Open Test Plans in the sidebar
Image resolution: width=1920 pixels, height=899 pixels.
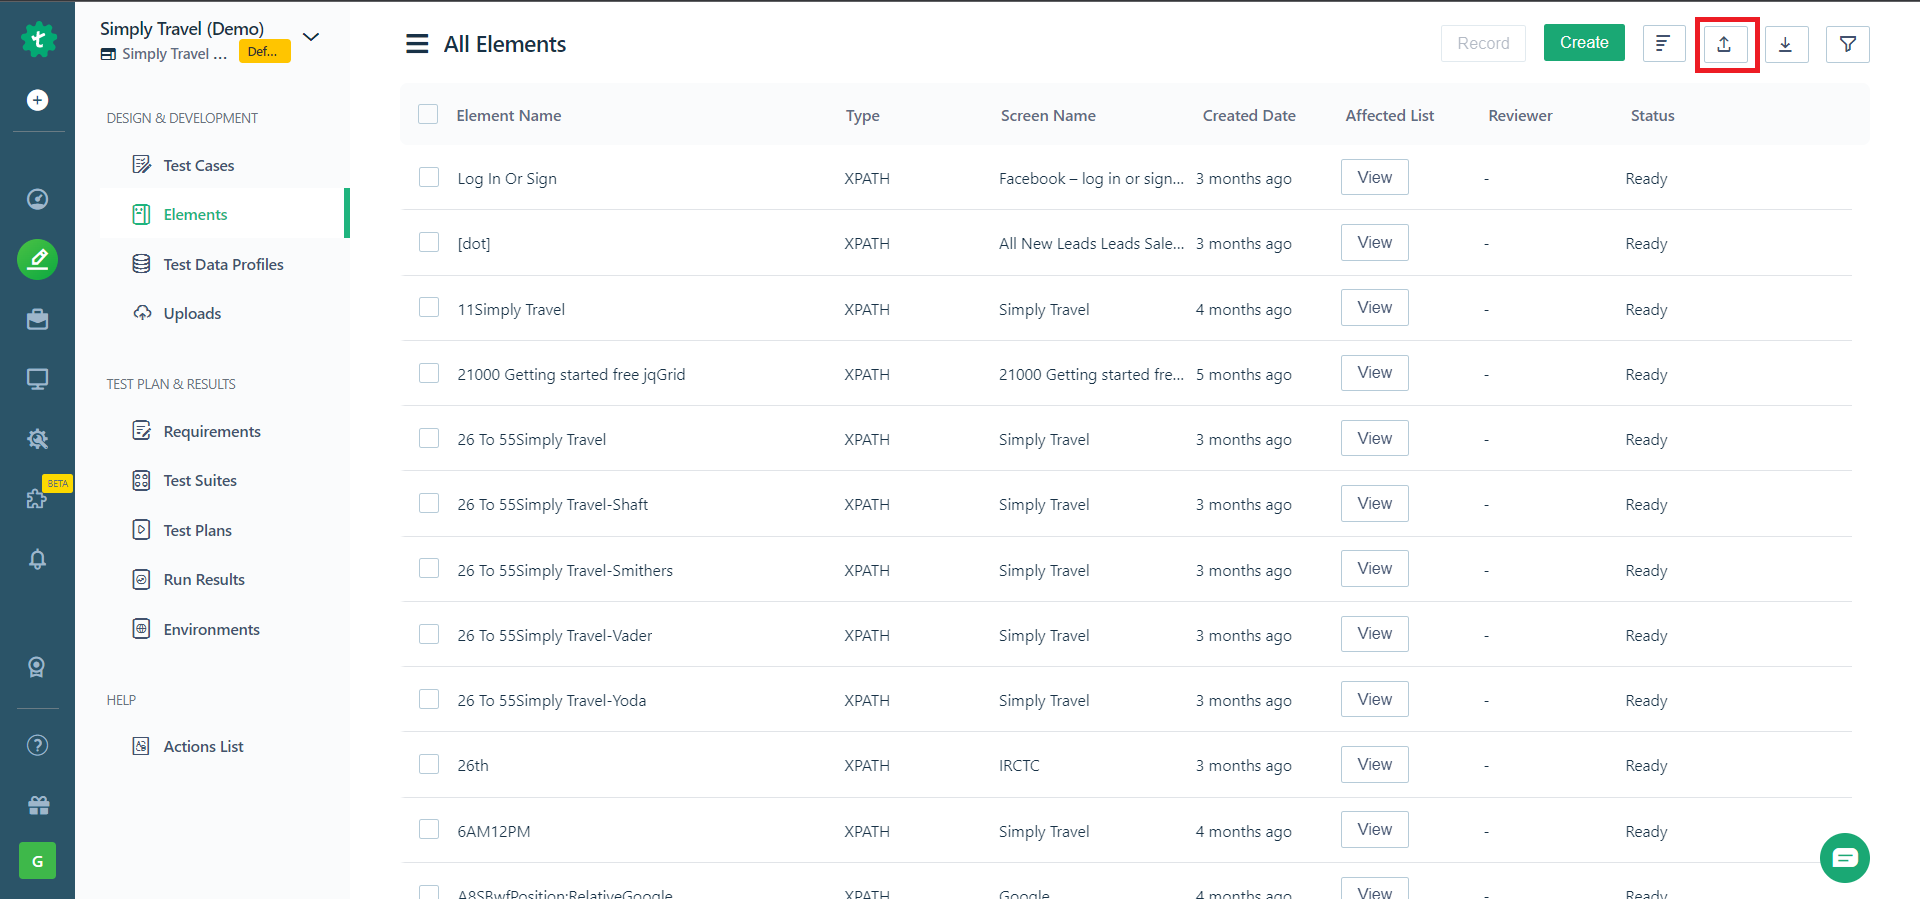point(198,531)
